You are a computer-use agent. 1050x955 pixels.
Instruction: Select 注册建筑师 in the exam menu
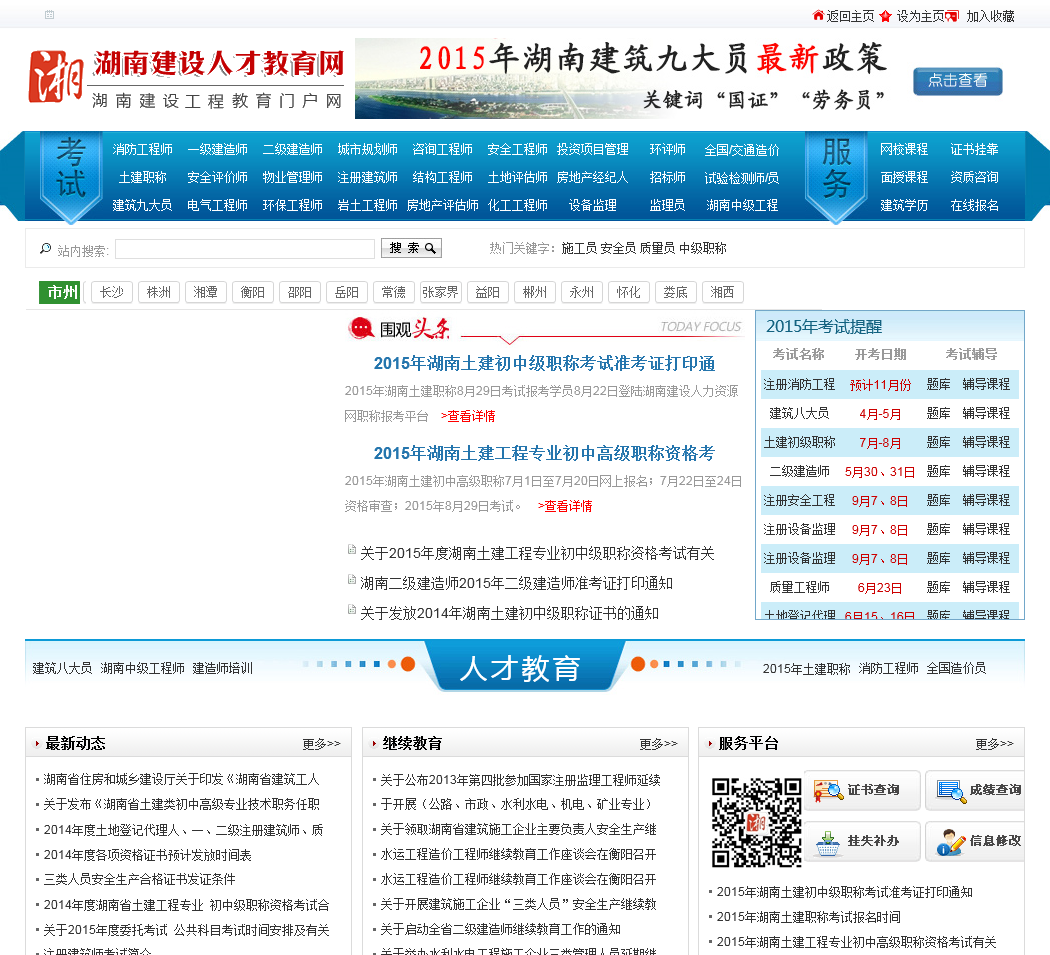367,177
